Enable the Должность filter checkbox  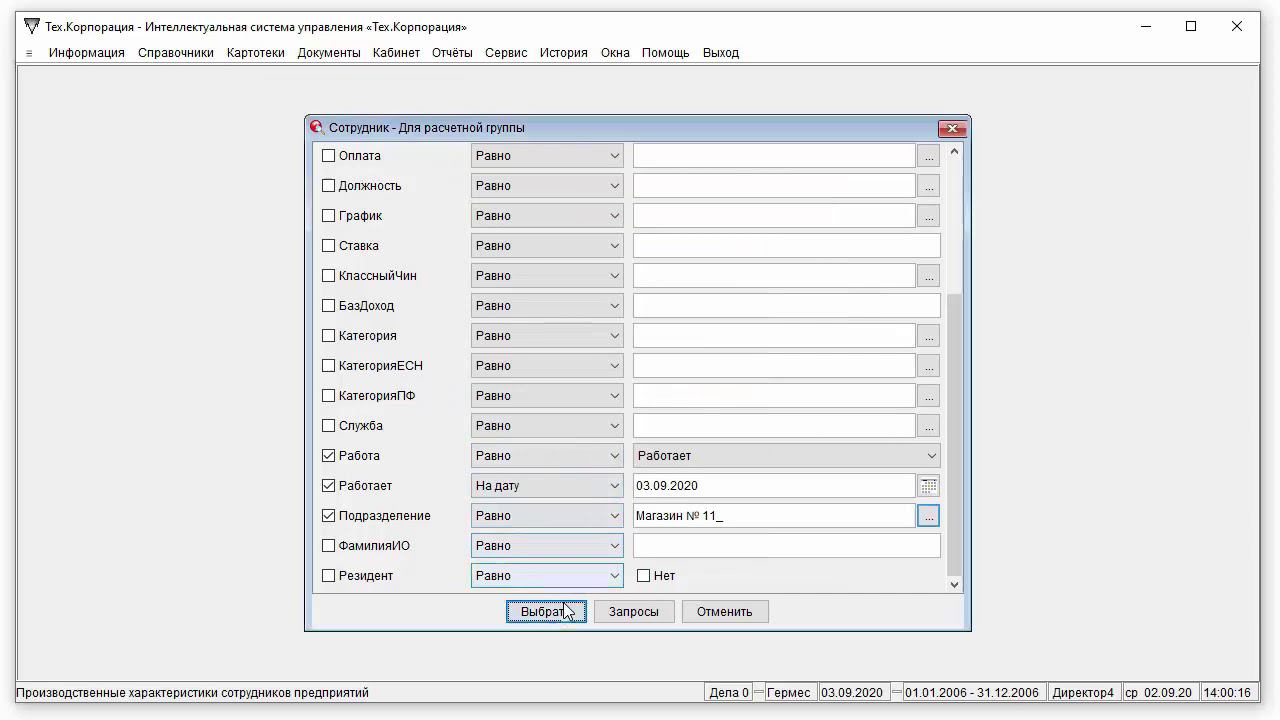click(x=328, y=186)
